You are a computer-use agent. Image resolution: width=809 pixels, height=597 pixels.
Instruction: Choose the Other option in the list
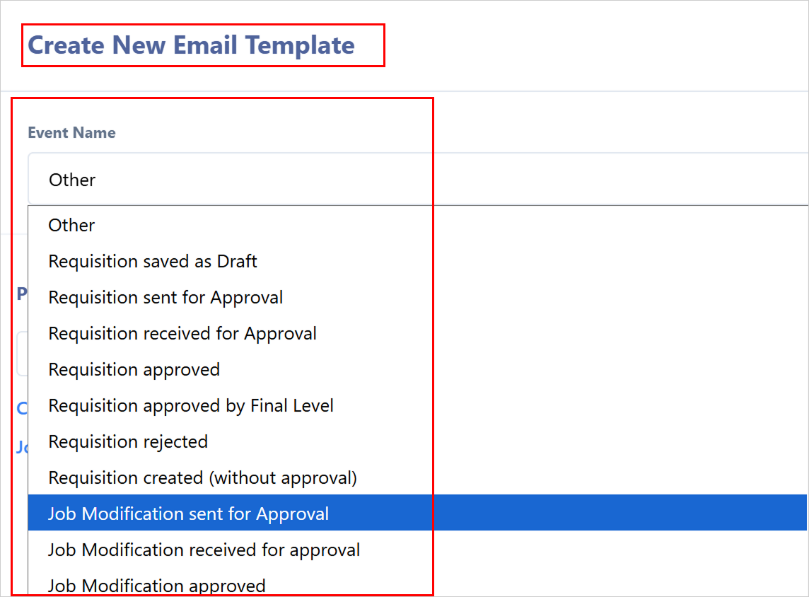[x=417, y=225]
